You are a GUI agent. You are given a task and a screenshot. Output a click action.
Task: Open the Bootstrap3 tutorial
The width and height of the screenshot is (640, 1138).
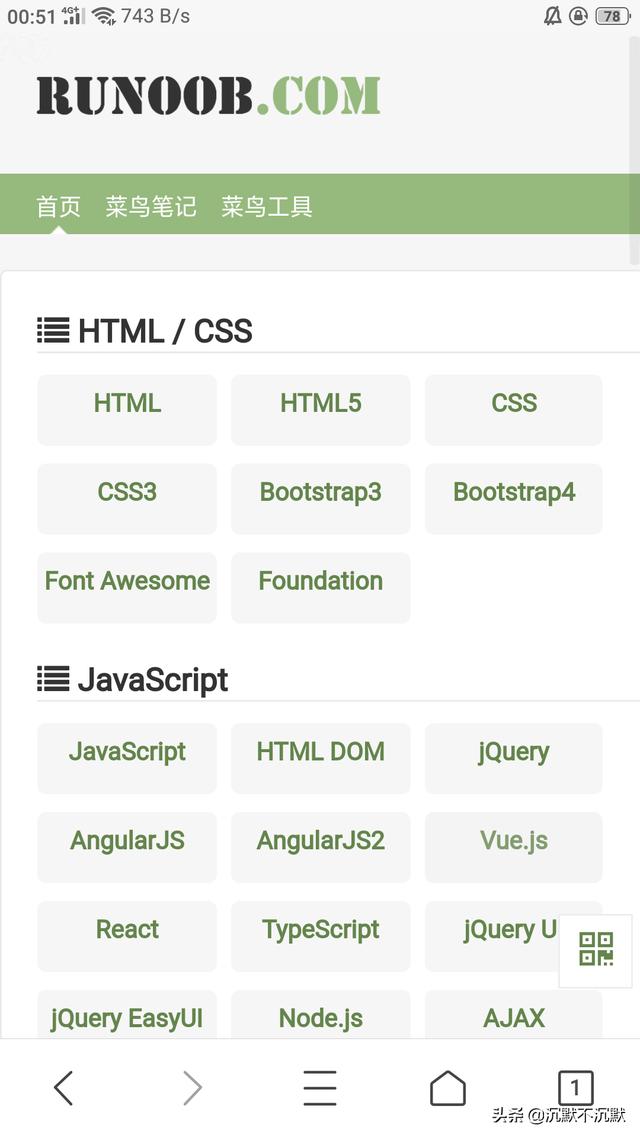(x=321, y=499)
